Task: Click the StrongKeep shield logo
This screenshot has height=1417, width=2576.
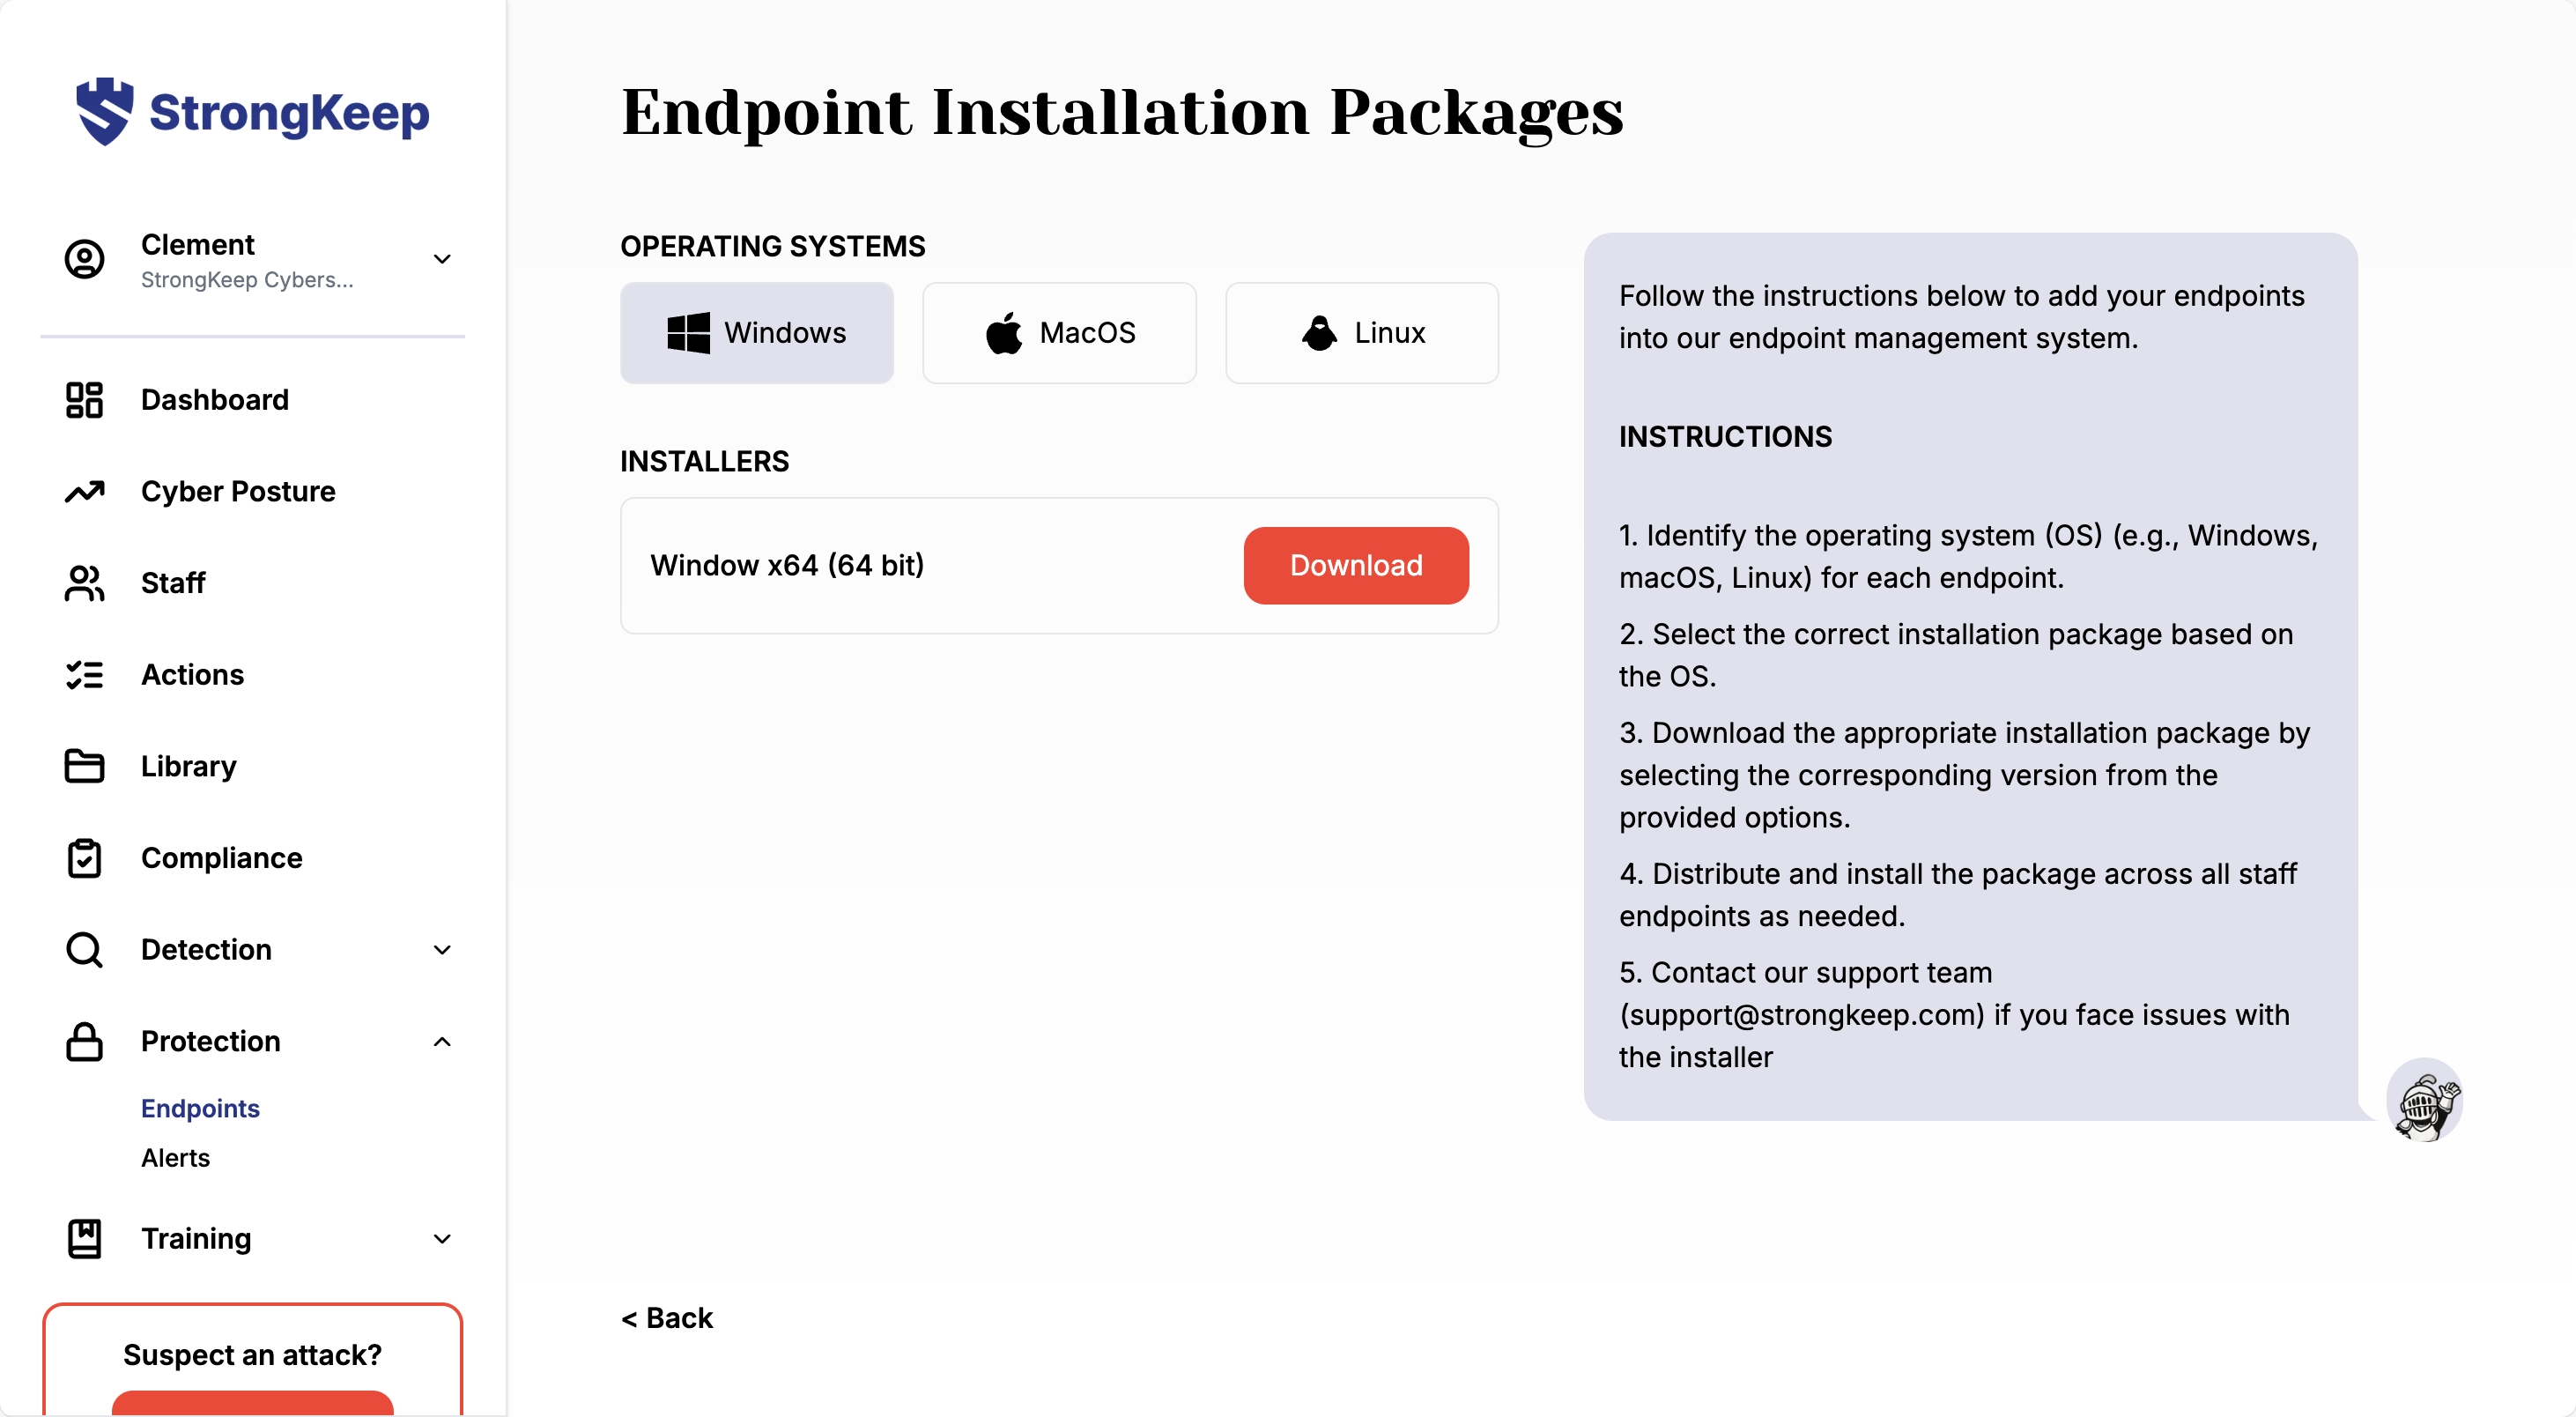Action: [104, 111]
